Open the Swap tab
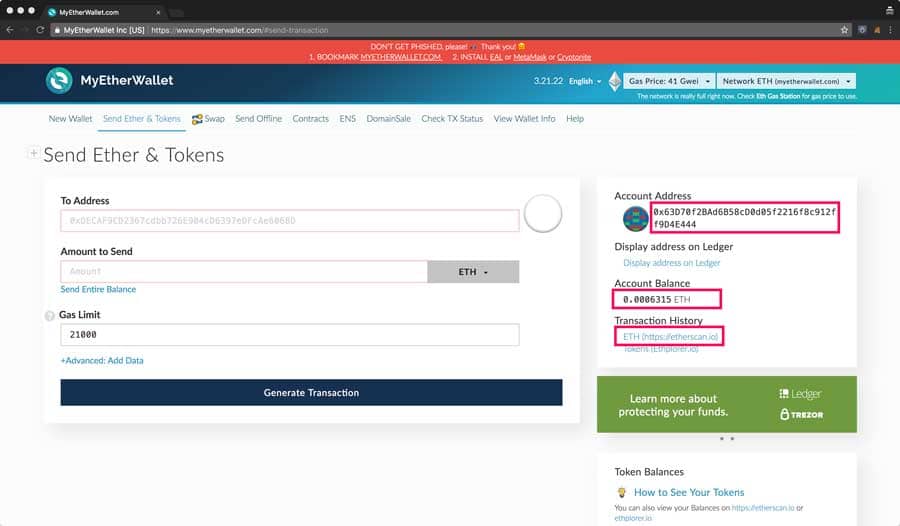The image size is (900, 526). pyautogui.click(x=208, y=119)
